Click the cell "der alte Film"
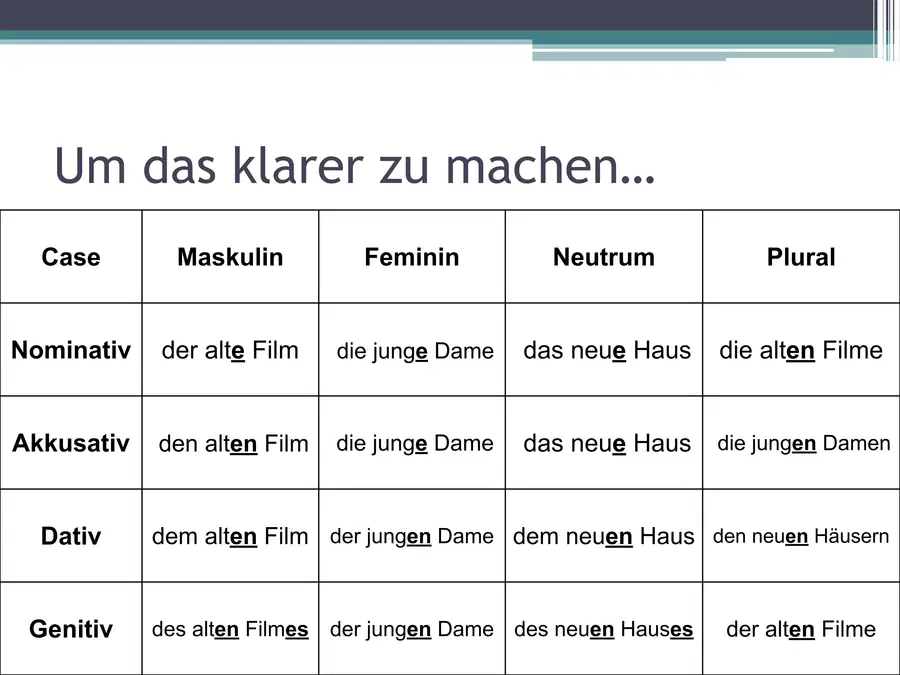 (230, 350)
